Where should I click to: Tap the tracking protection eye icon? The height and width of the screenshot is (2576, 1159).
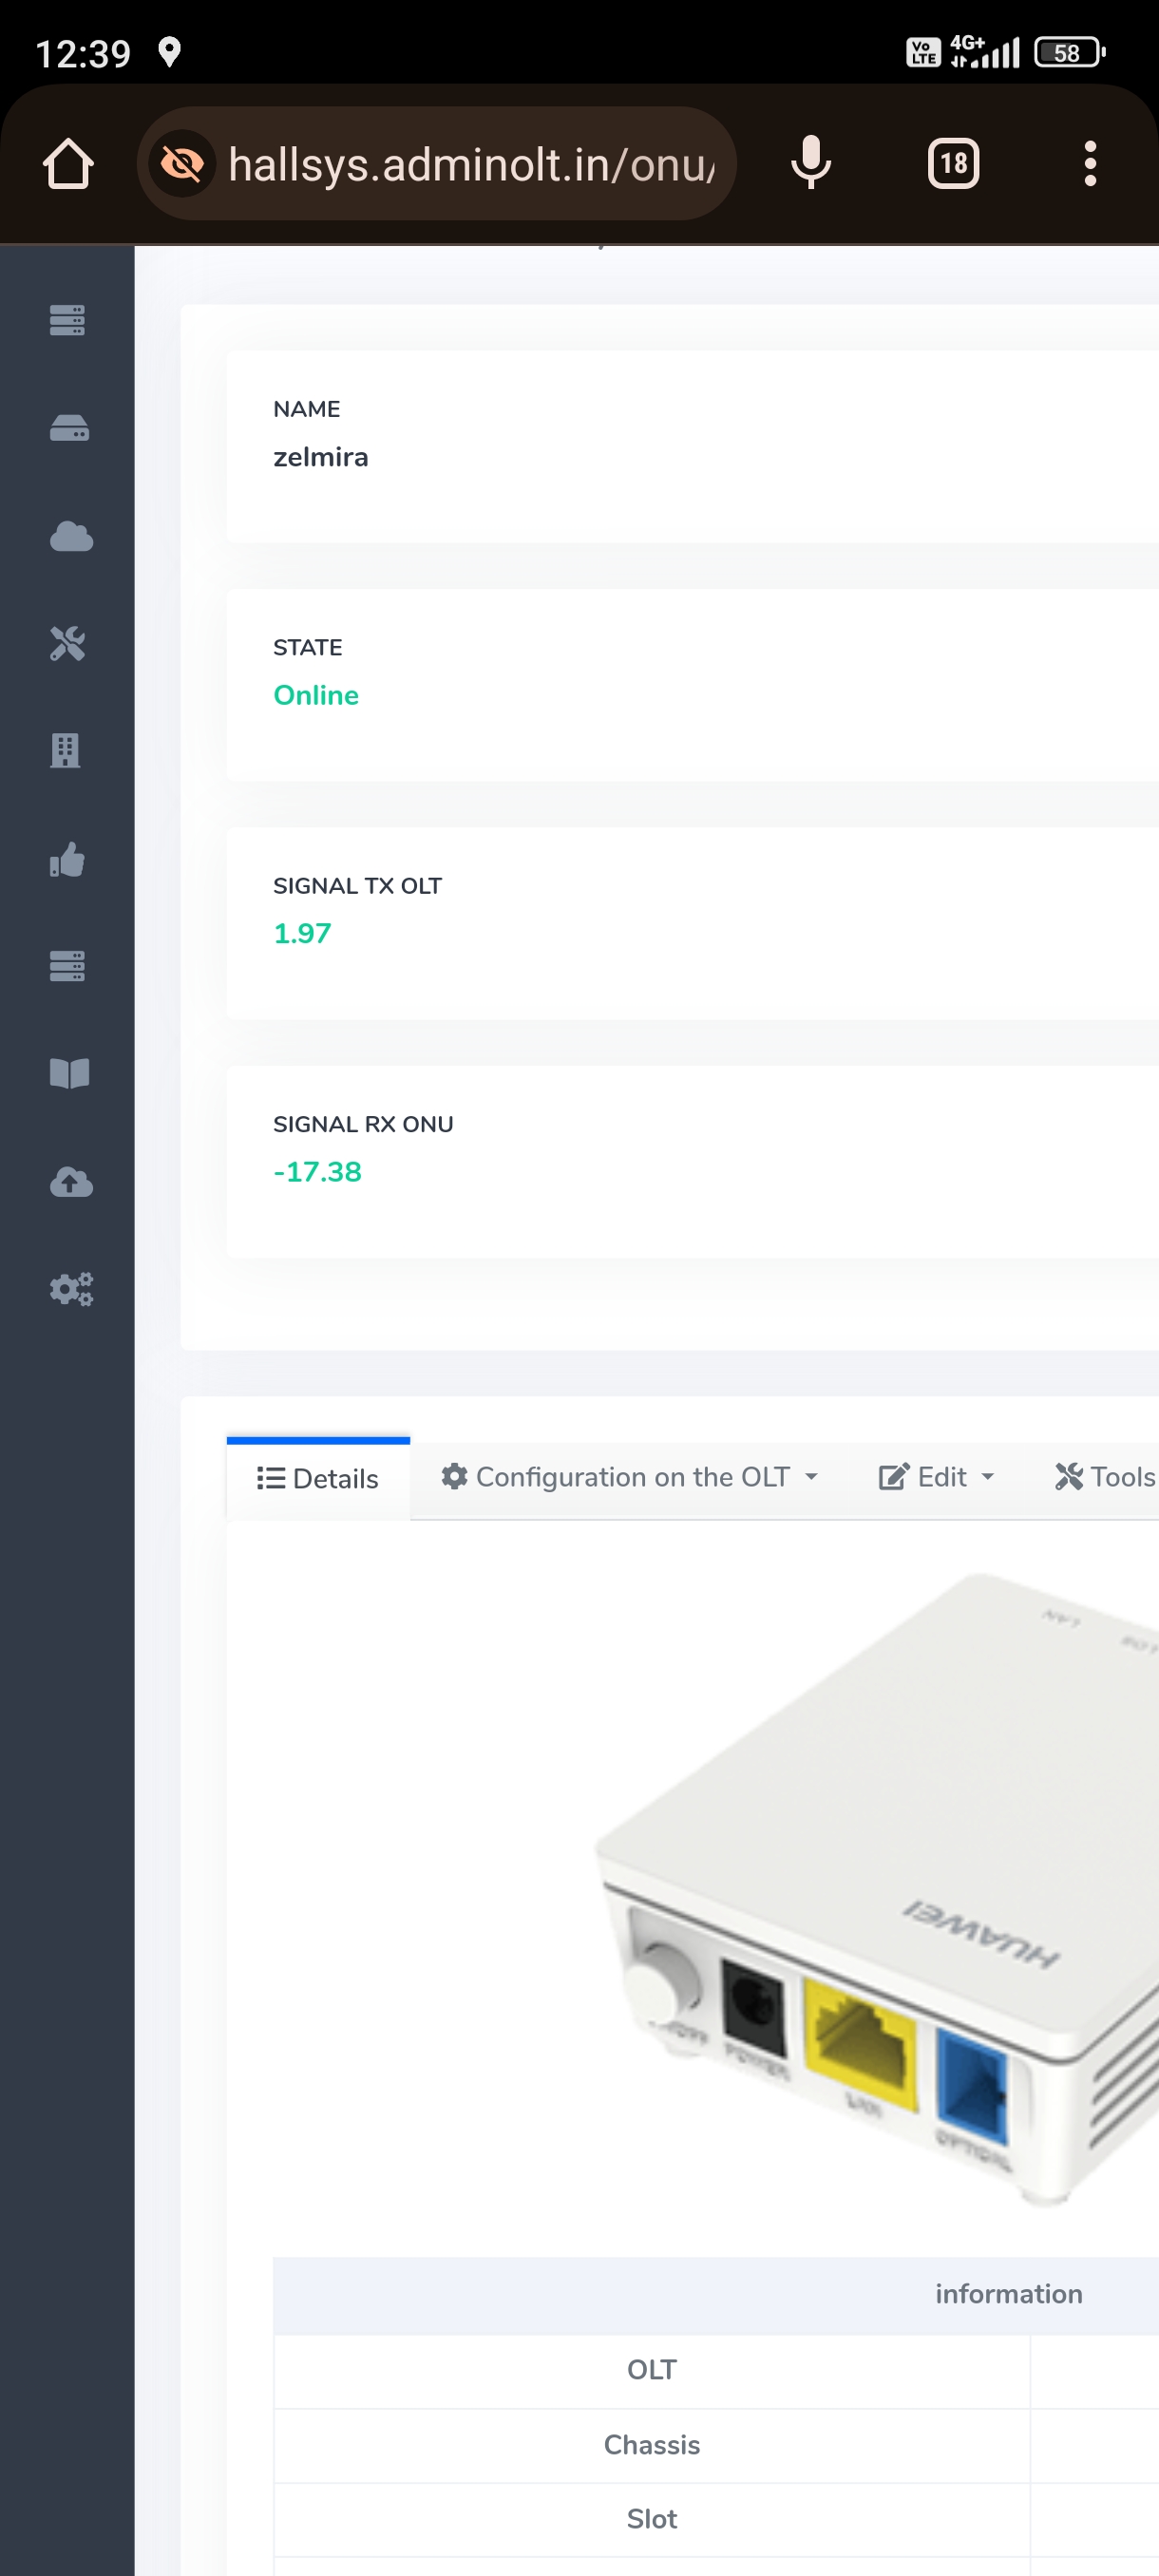coord(182,164)
